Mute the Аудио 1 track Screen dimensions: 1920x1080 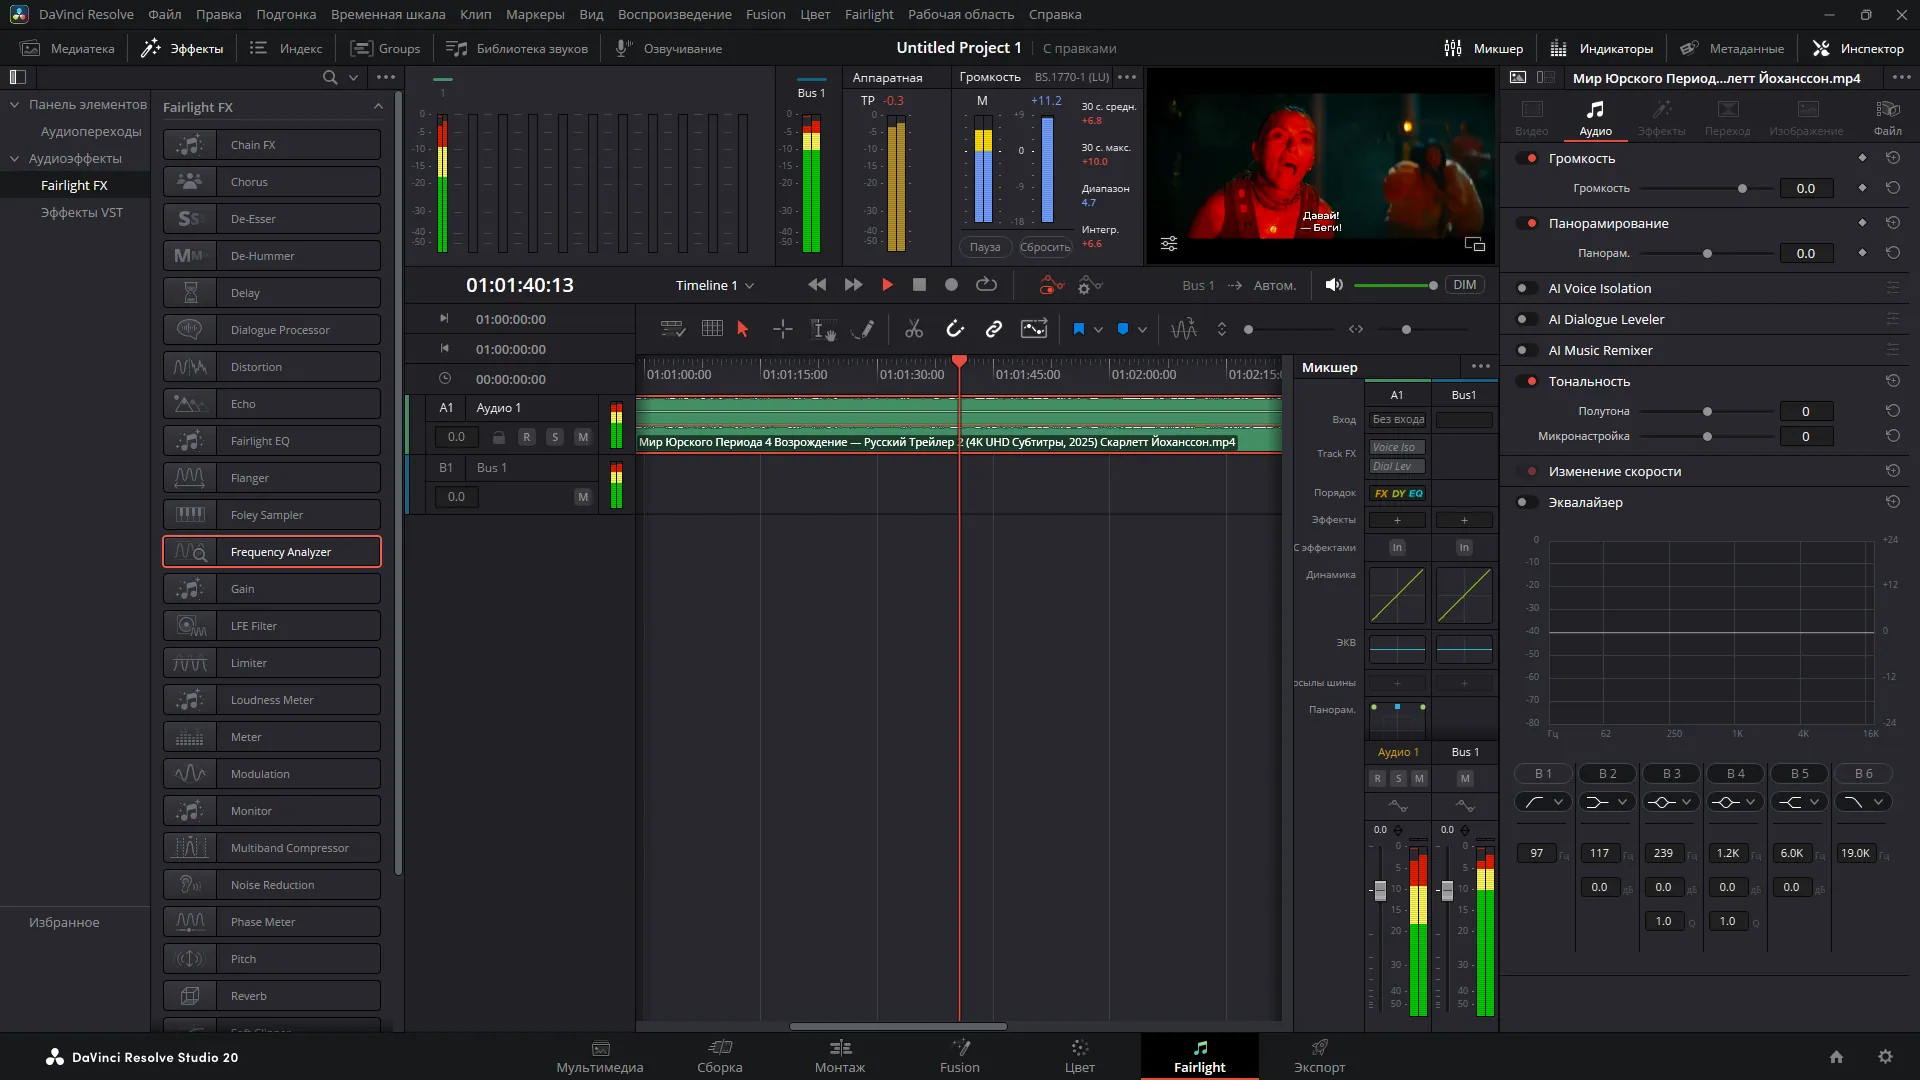(x=584, y=437)
